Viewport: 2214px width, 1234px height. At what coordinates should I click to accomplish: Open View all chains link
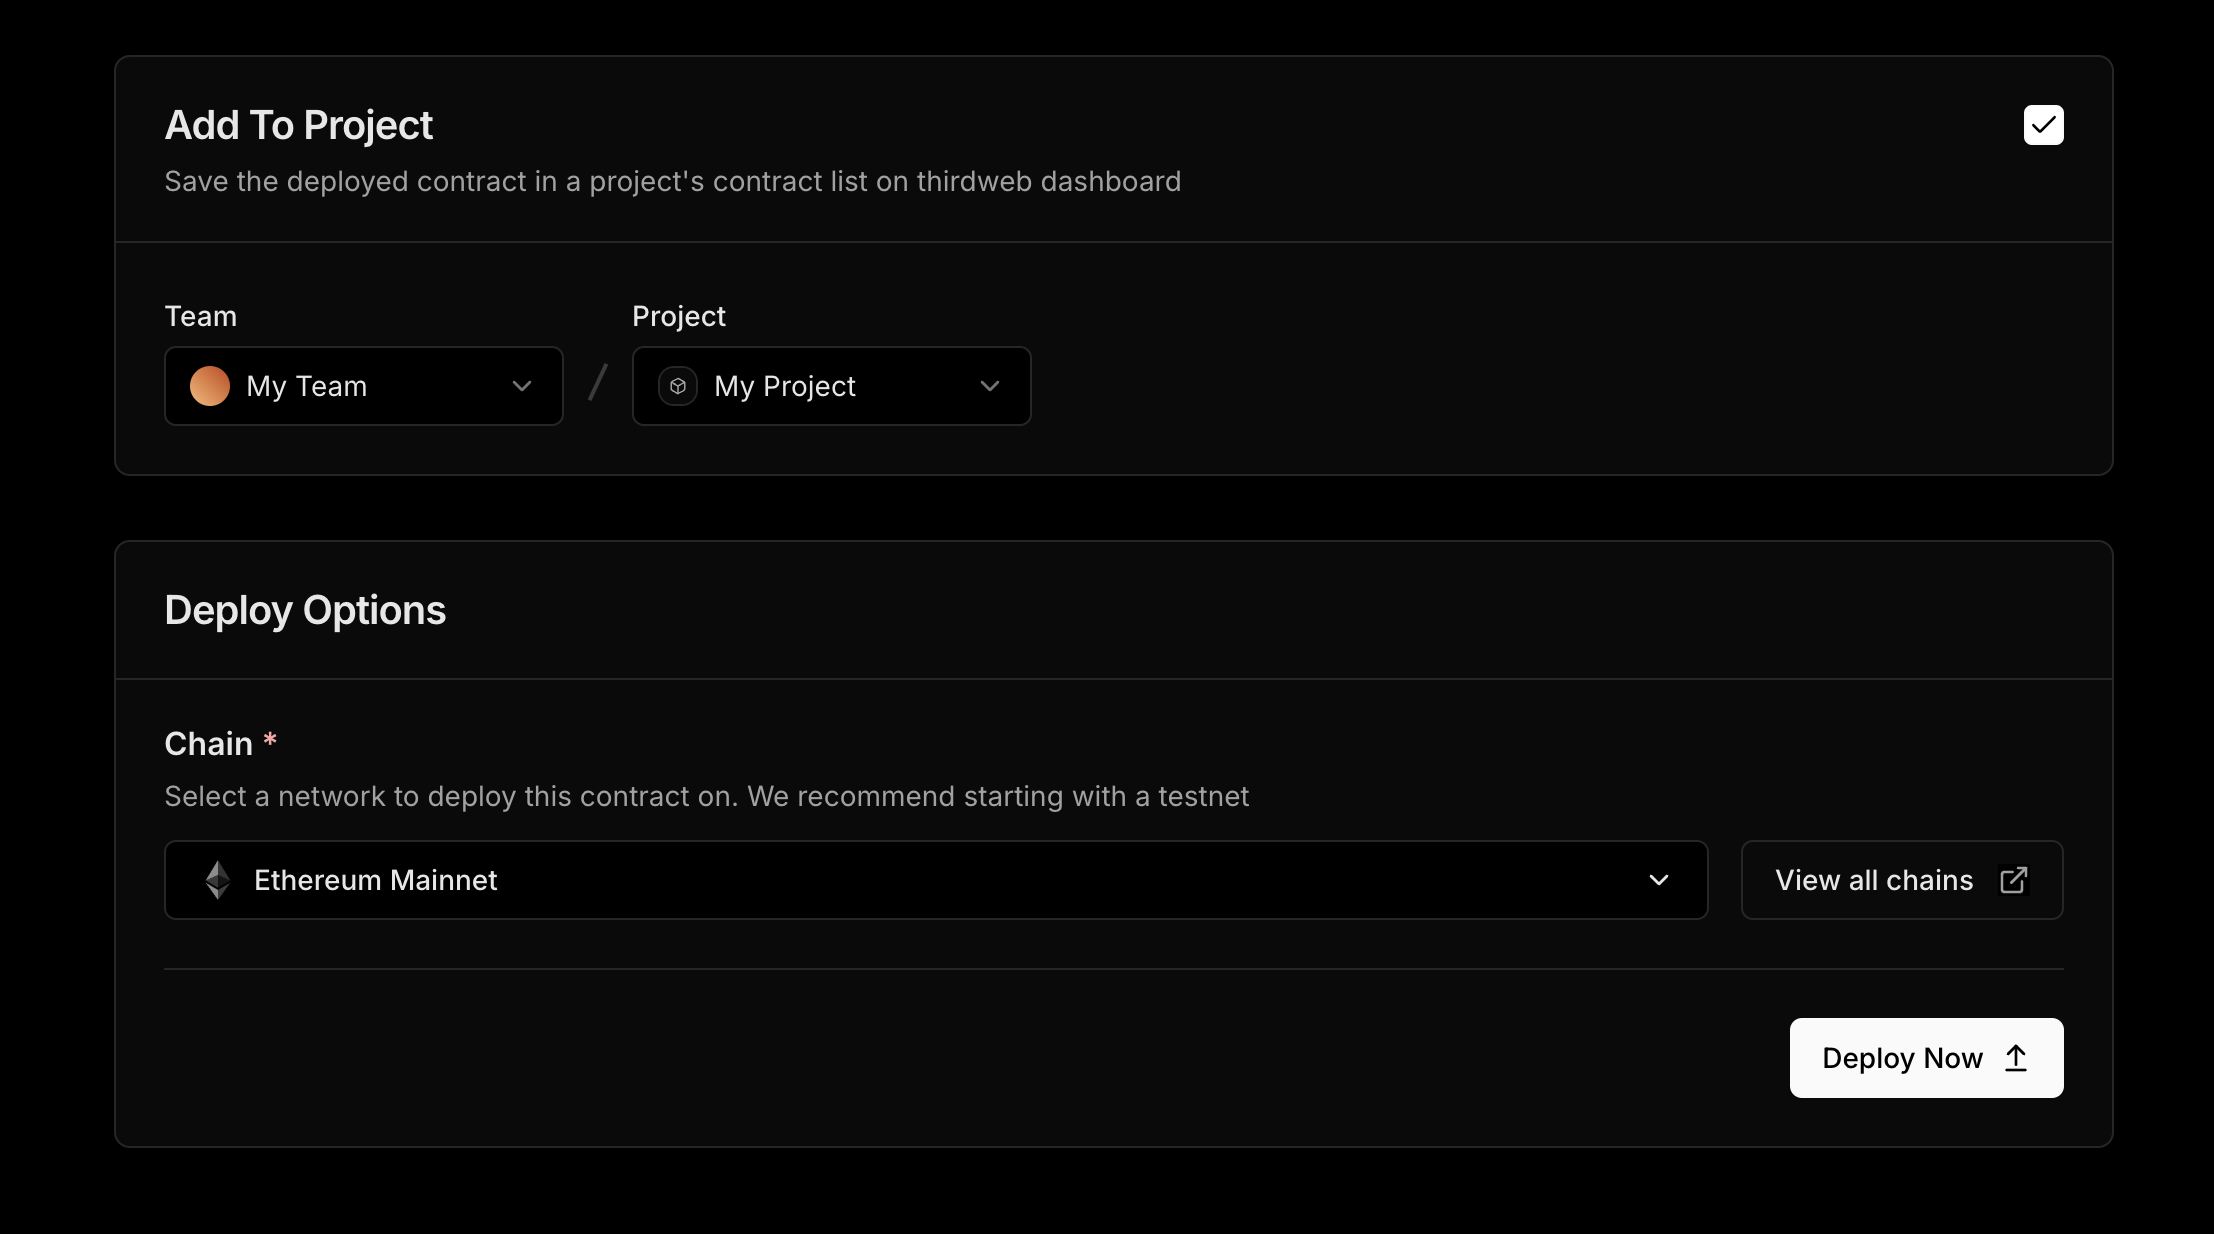pos(1874,880)
